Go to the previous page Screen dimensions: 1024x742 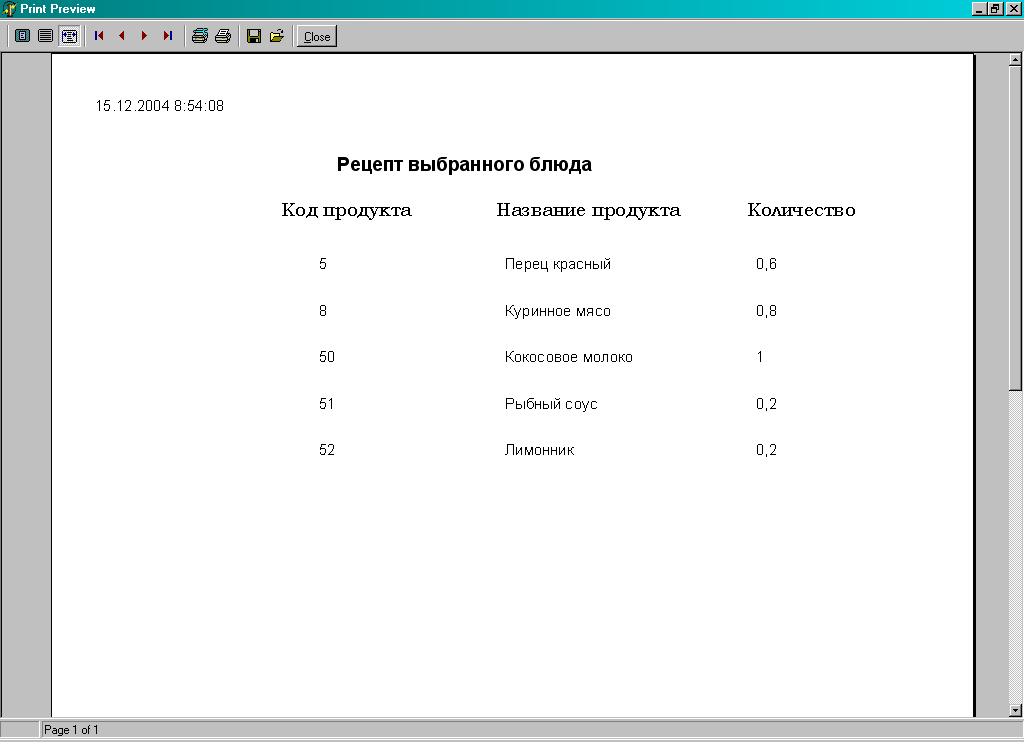point(122,36)
